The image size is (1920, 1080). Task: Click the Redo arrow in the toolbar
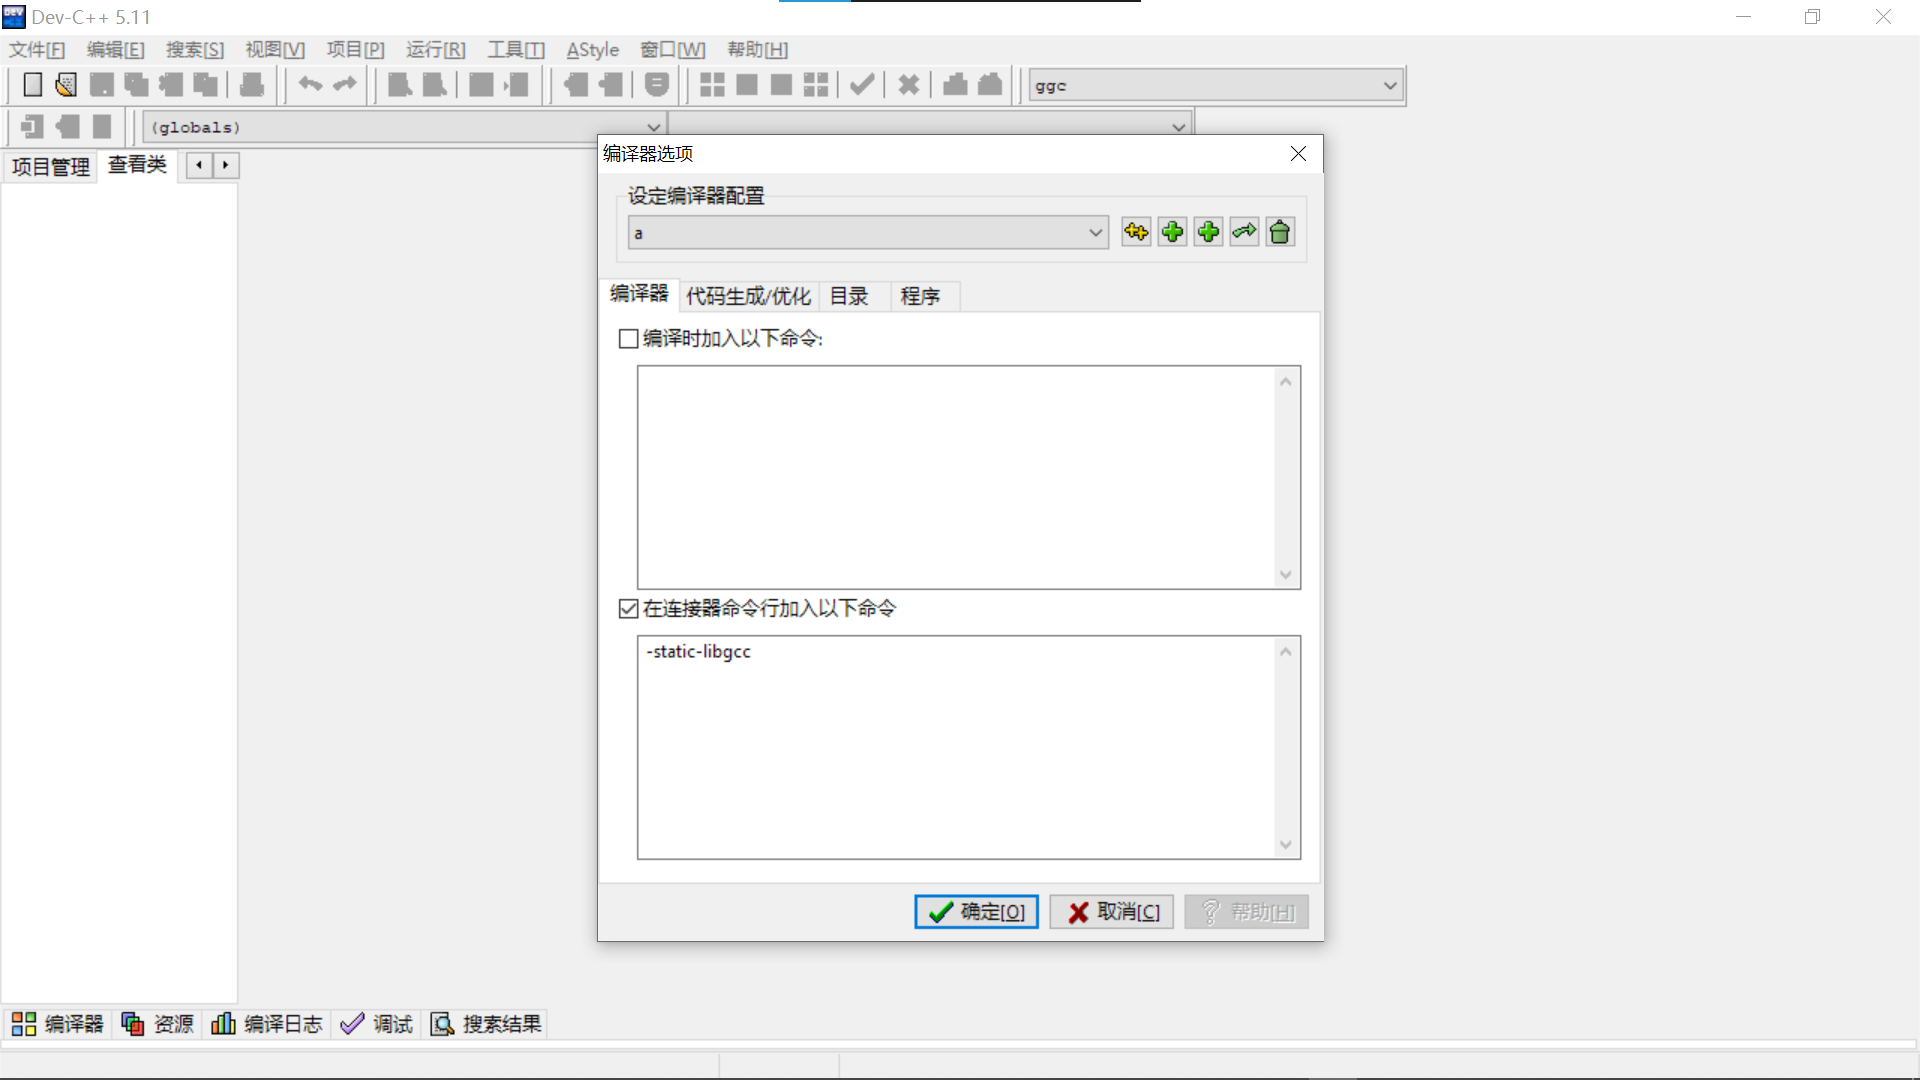[x=345, y=85]
